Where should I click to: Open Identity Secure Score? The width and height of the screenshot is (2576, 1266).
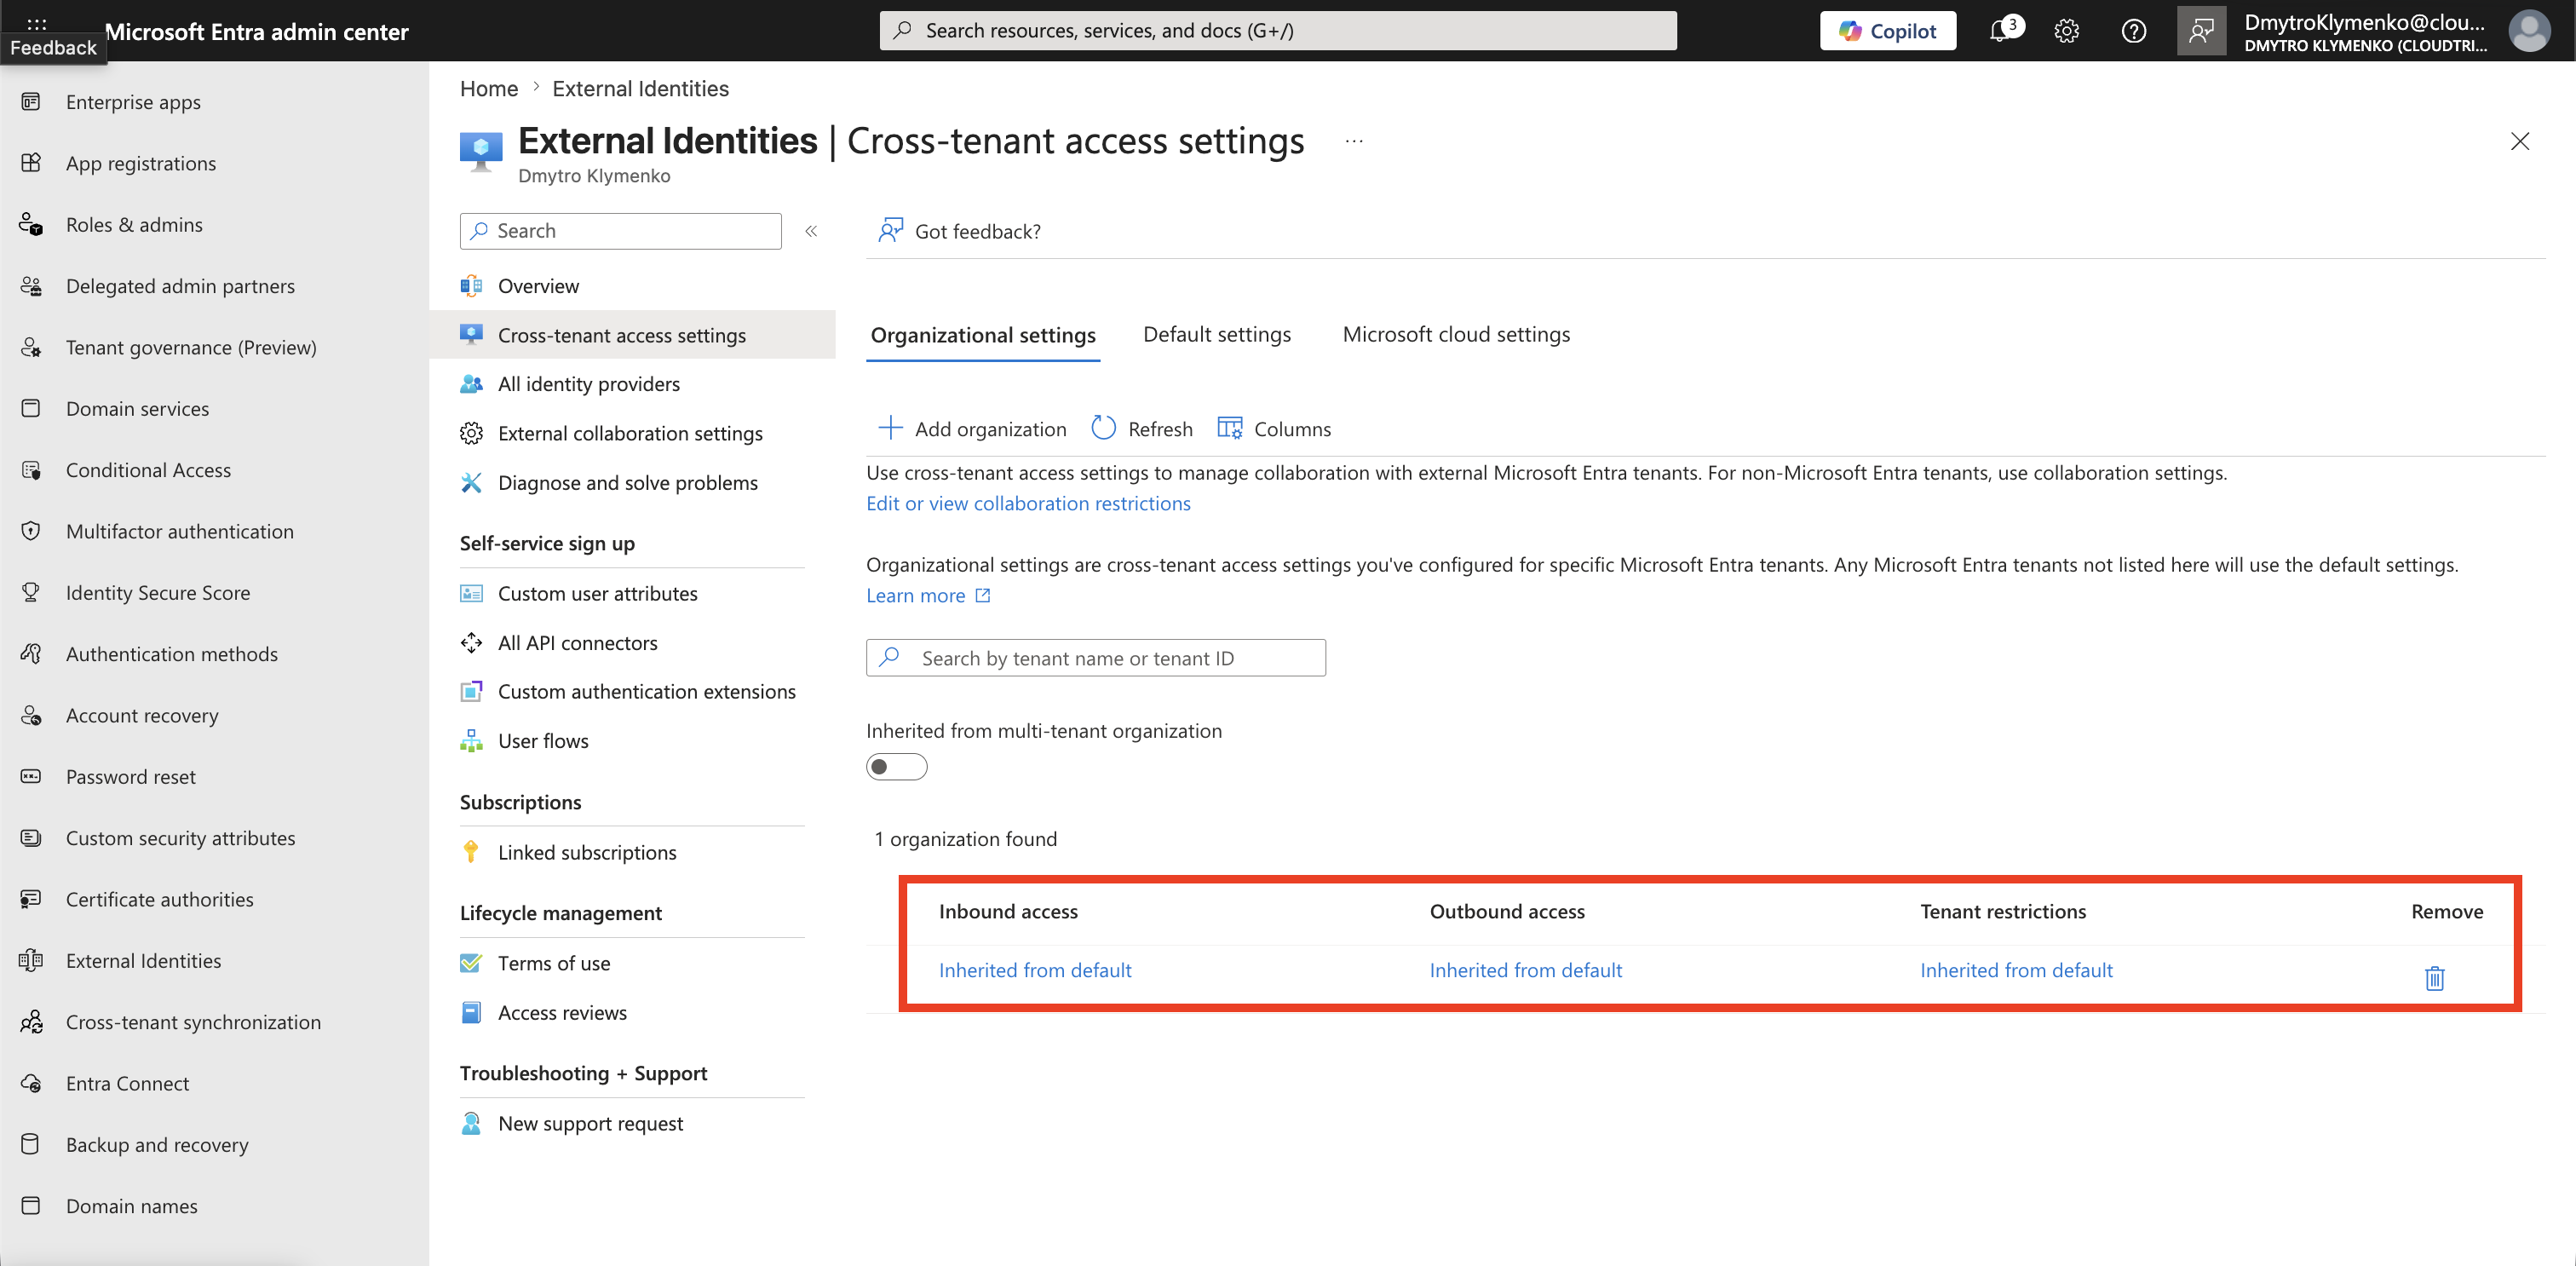tap(158, 592)
